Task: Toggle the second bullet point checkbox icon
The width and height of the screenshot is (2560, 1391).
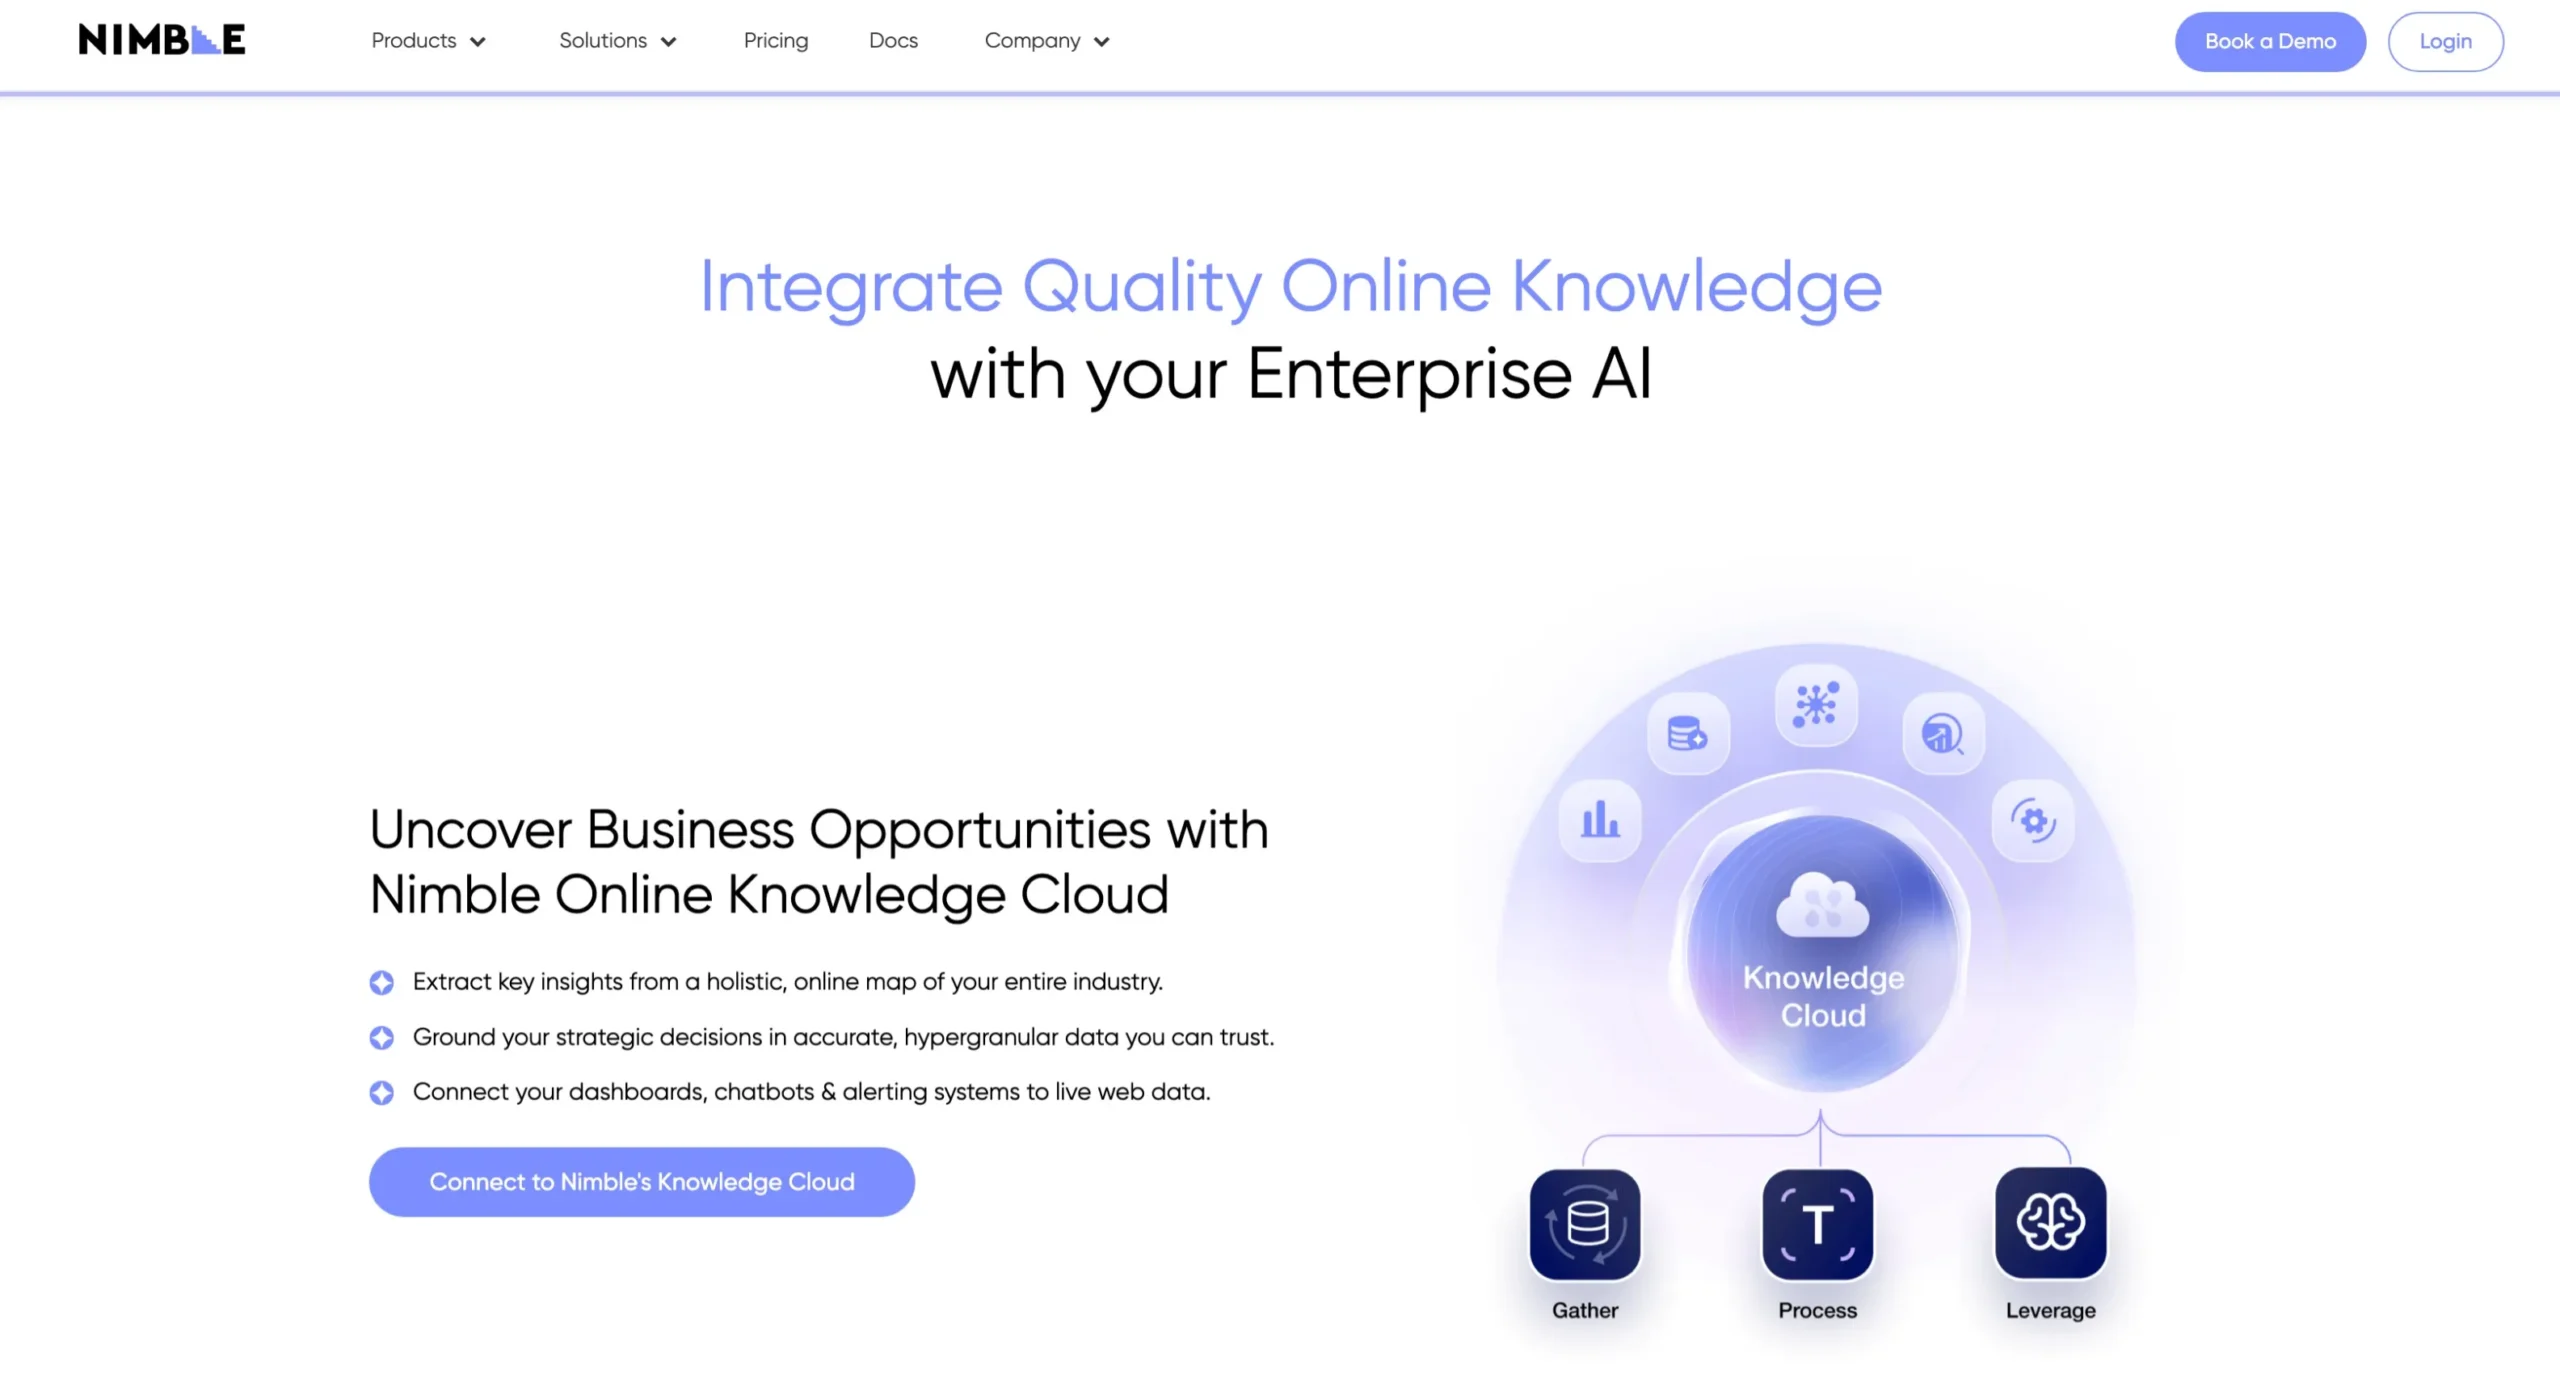Action: (x=380, y=1036)
